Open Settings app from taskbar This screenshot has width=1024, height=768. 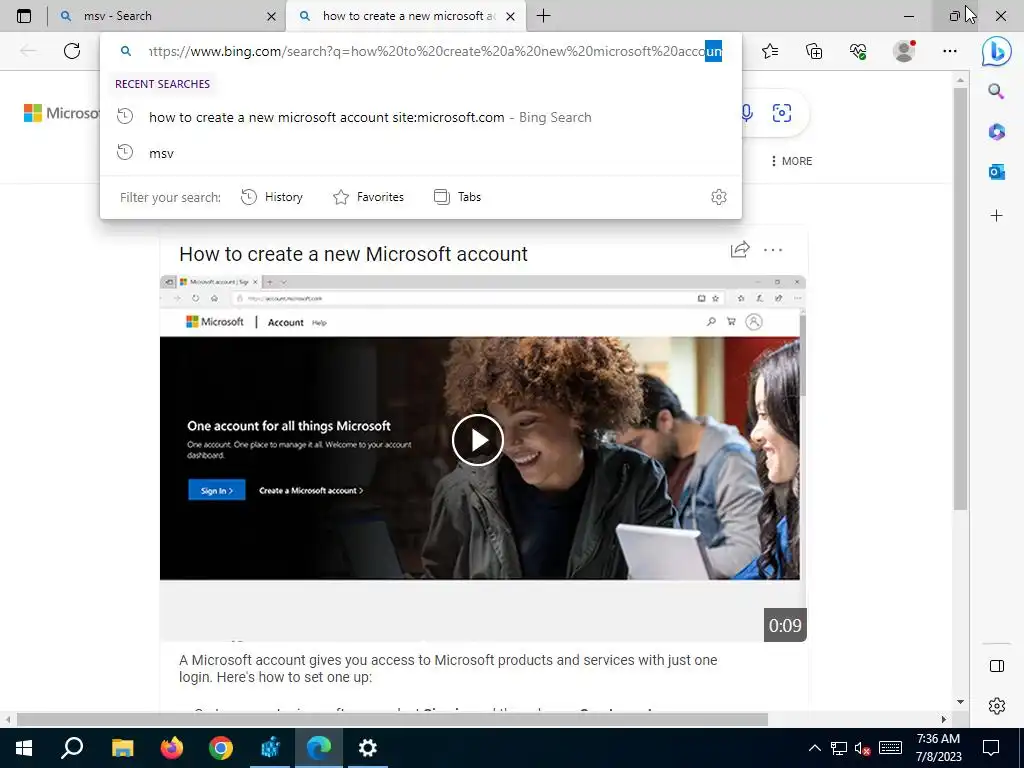tap(368, 748)
